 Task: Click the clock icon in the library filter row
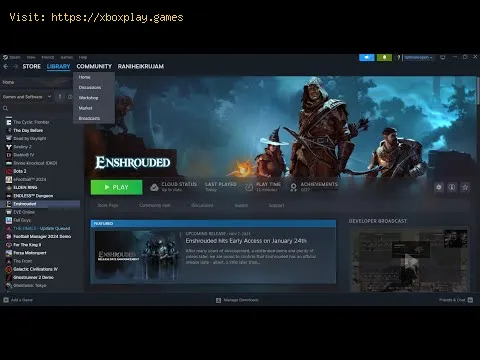pyautogui.click(x=70, y=97)
